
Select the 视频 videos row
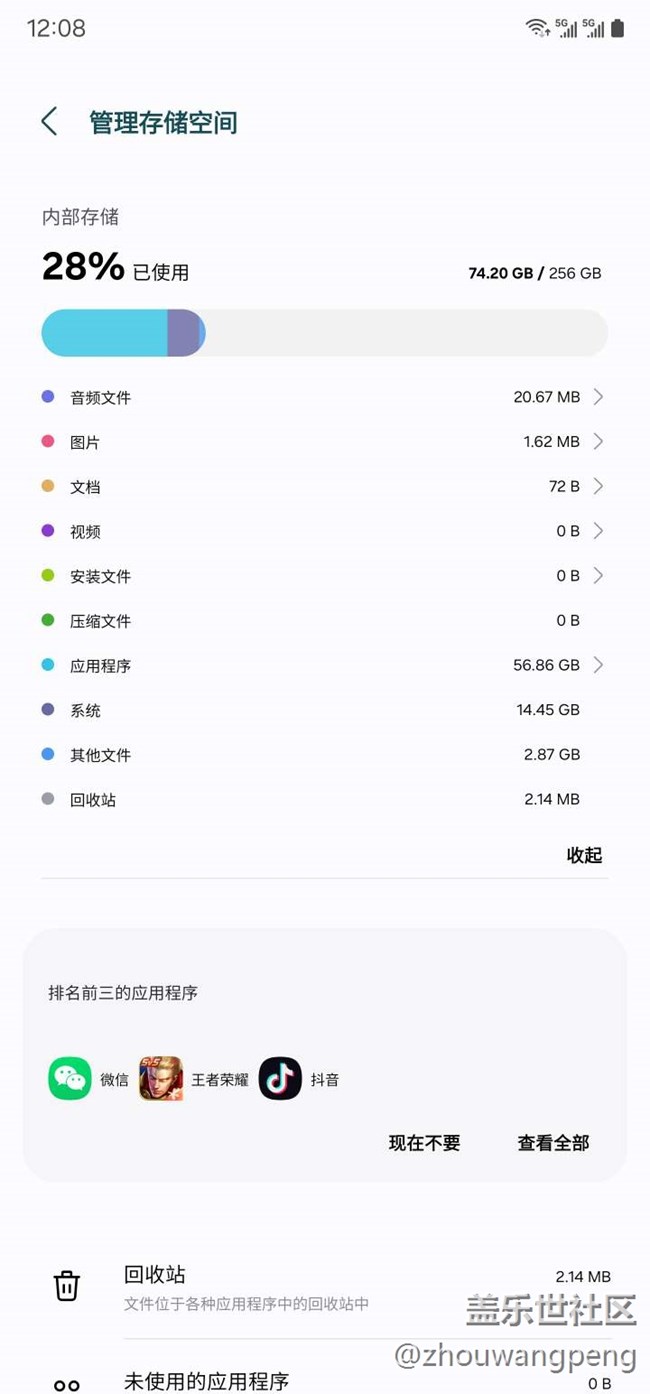click(x=324, y=531)
